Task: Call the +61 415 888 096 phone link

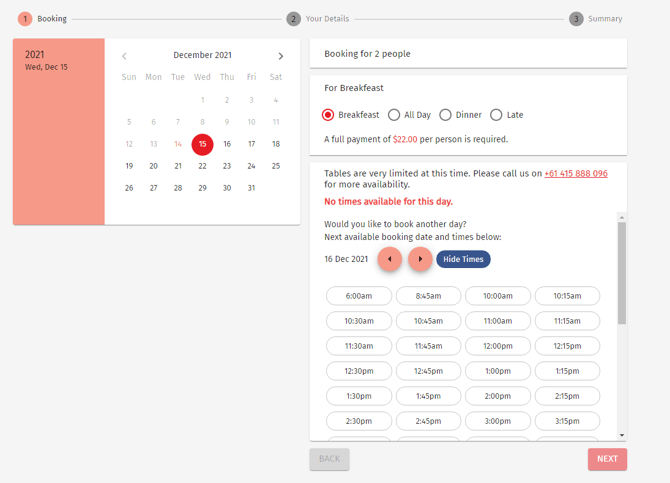Action: (576, 173)
